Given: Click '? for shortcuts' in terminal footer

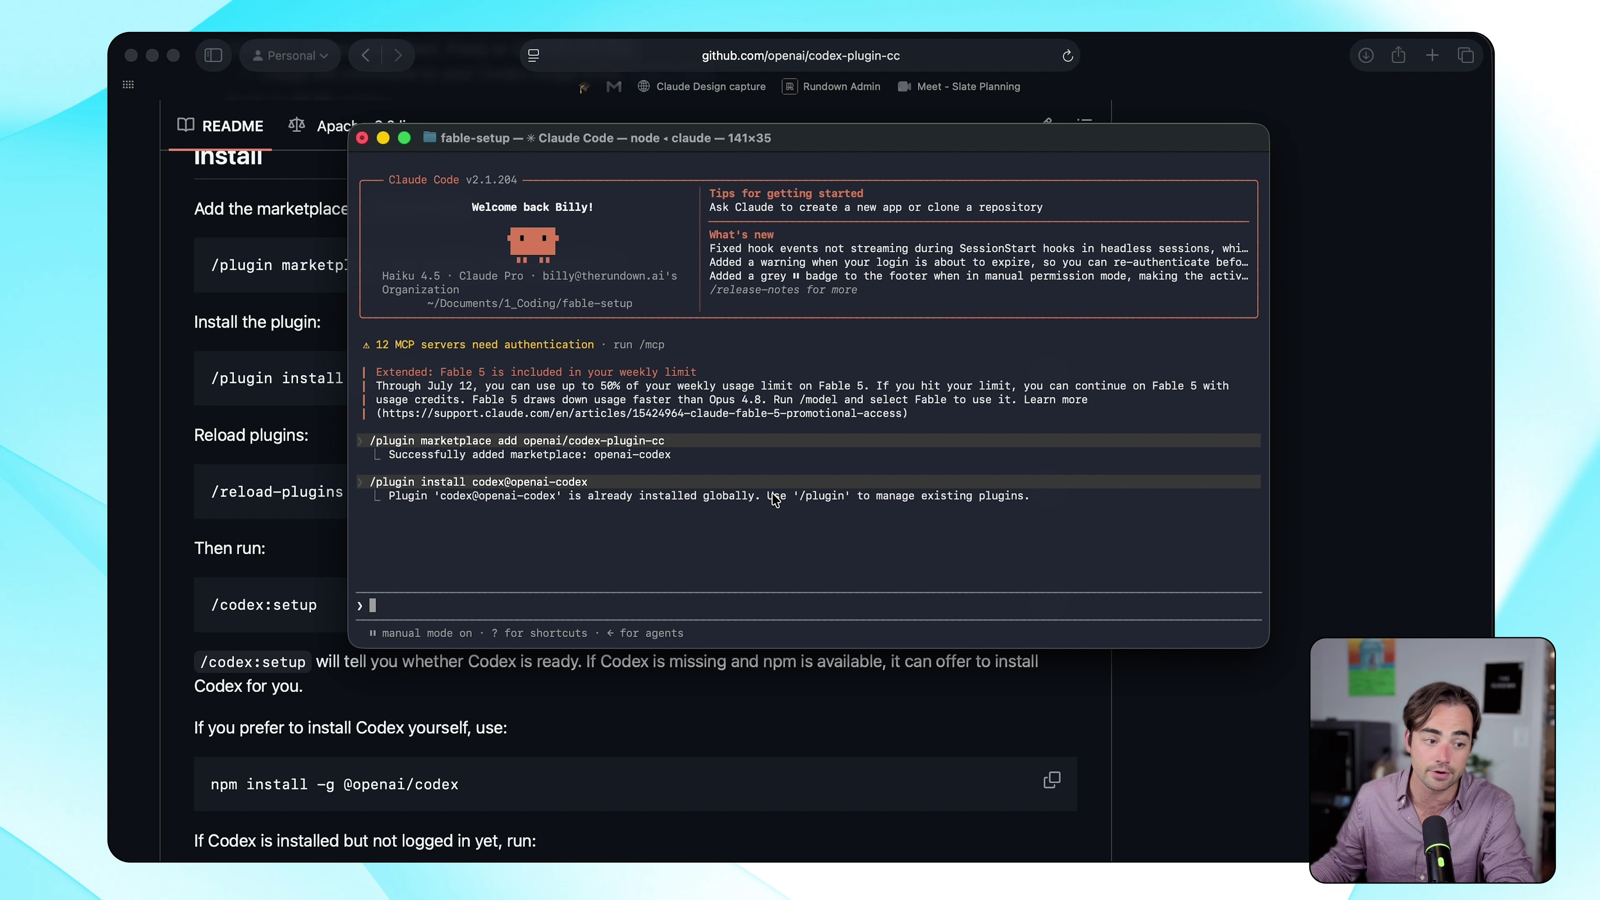Looking at the screenshot, I should tap(539, 633).
